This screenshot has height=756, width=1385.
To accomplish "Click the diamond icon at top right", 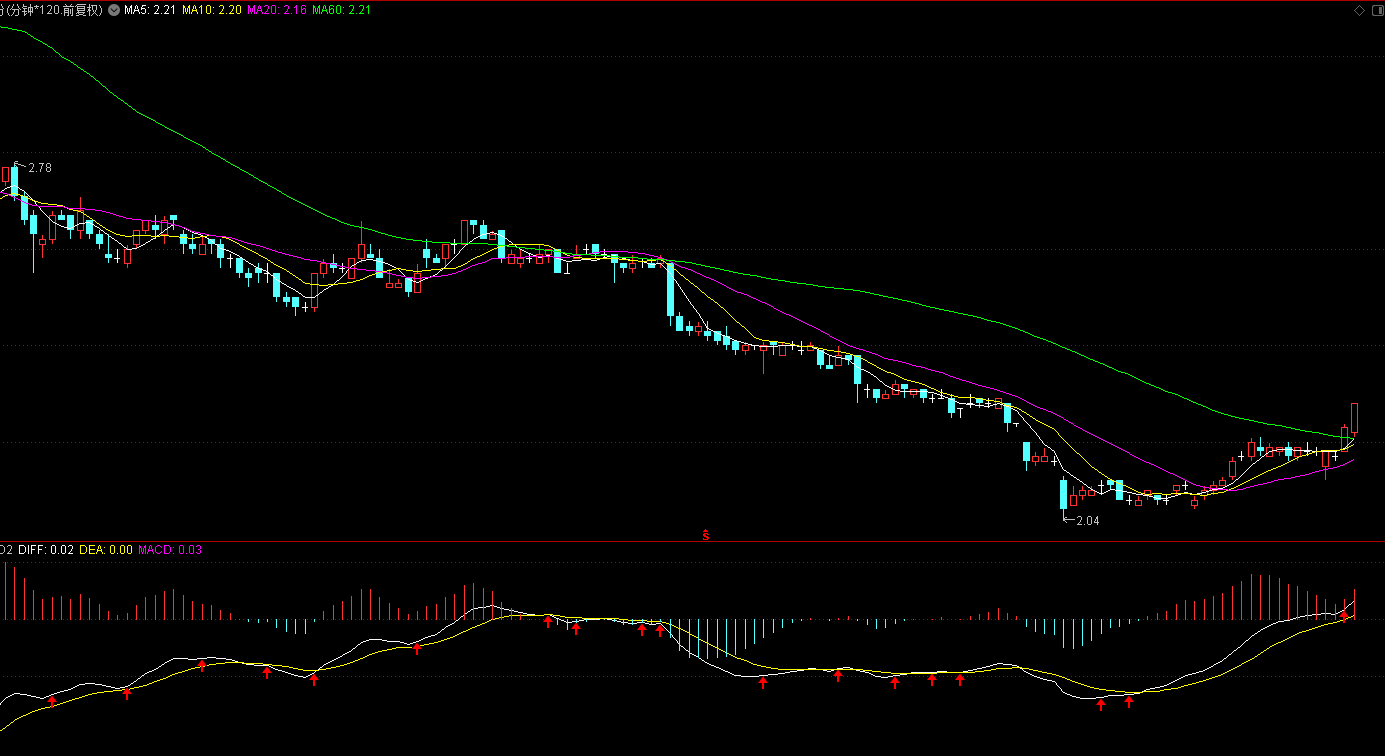I will click(1359, 10).
